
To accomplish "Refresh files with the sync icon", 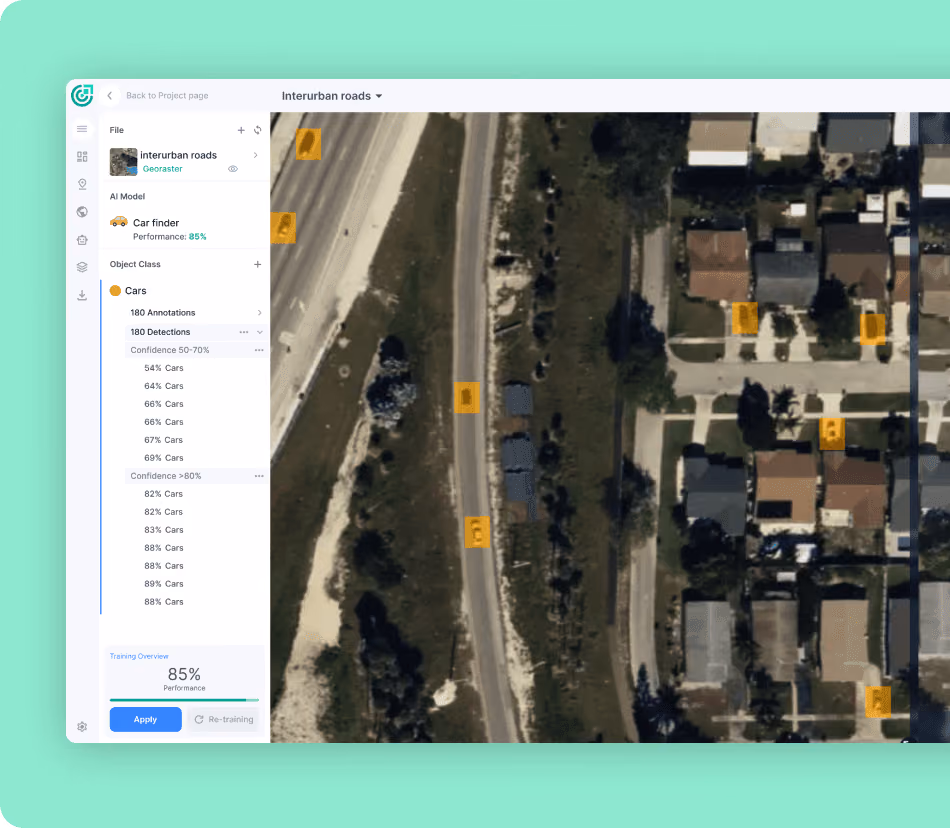I will pyautogui.click(x=257, y=130).
